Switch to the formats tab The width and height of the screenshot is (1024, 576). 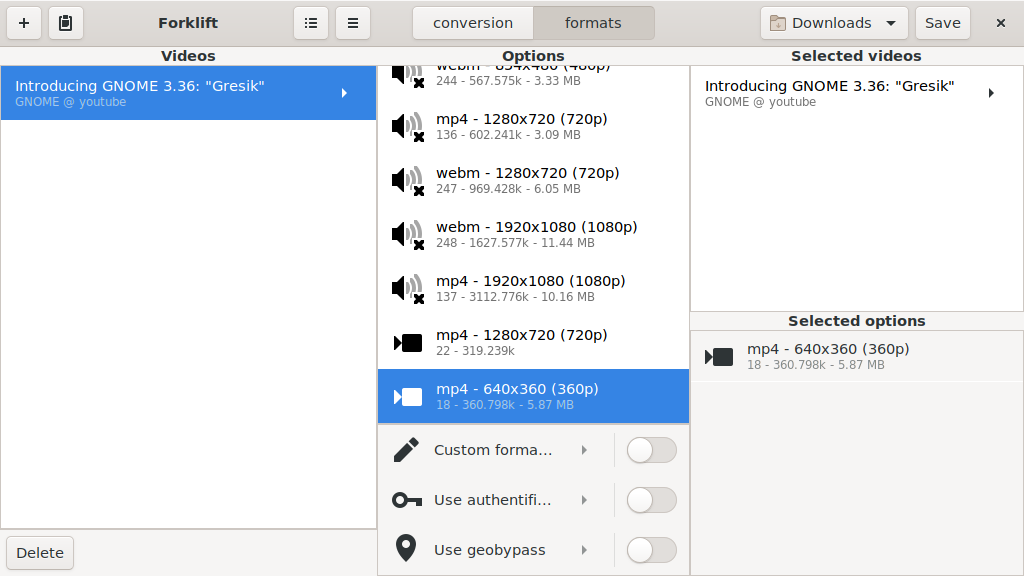pos(593,23)
